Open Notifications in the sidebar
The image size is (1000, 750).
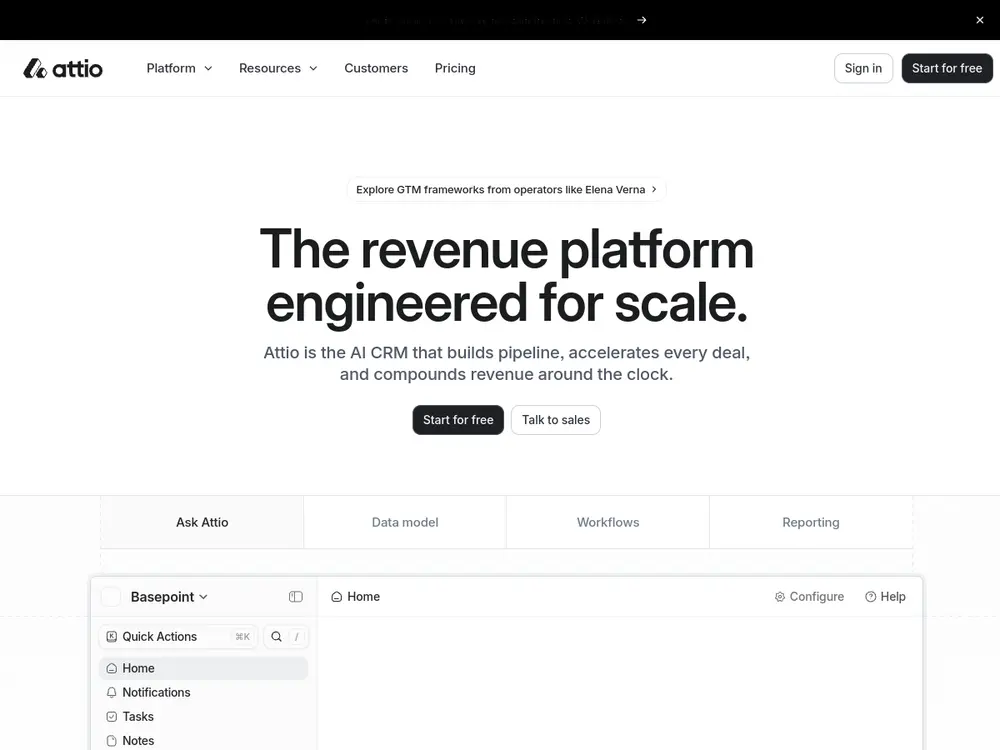203,693
